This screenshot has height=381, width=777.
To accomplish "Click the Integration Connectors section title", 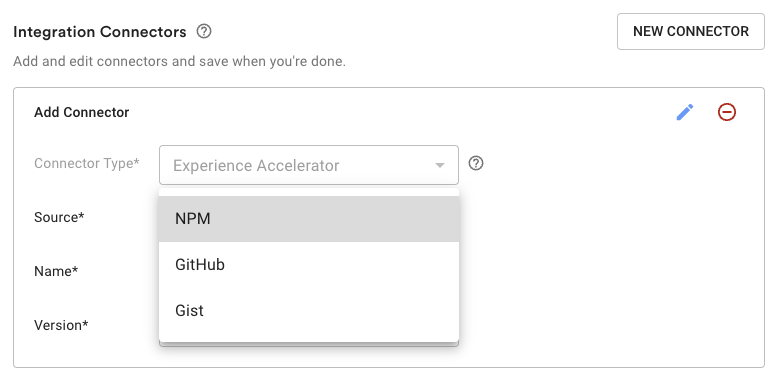I will coord(100,32).
